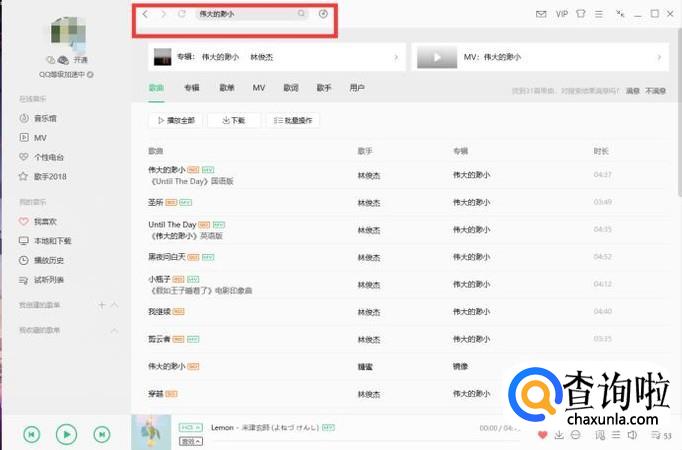Click the 播放全部 button
This screenshot has width=682, height=450.
[176, 120]
